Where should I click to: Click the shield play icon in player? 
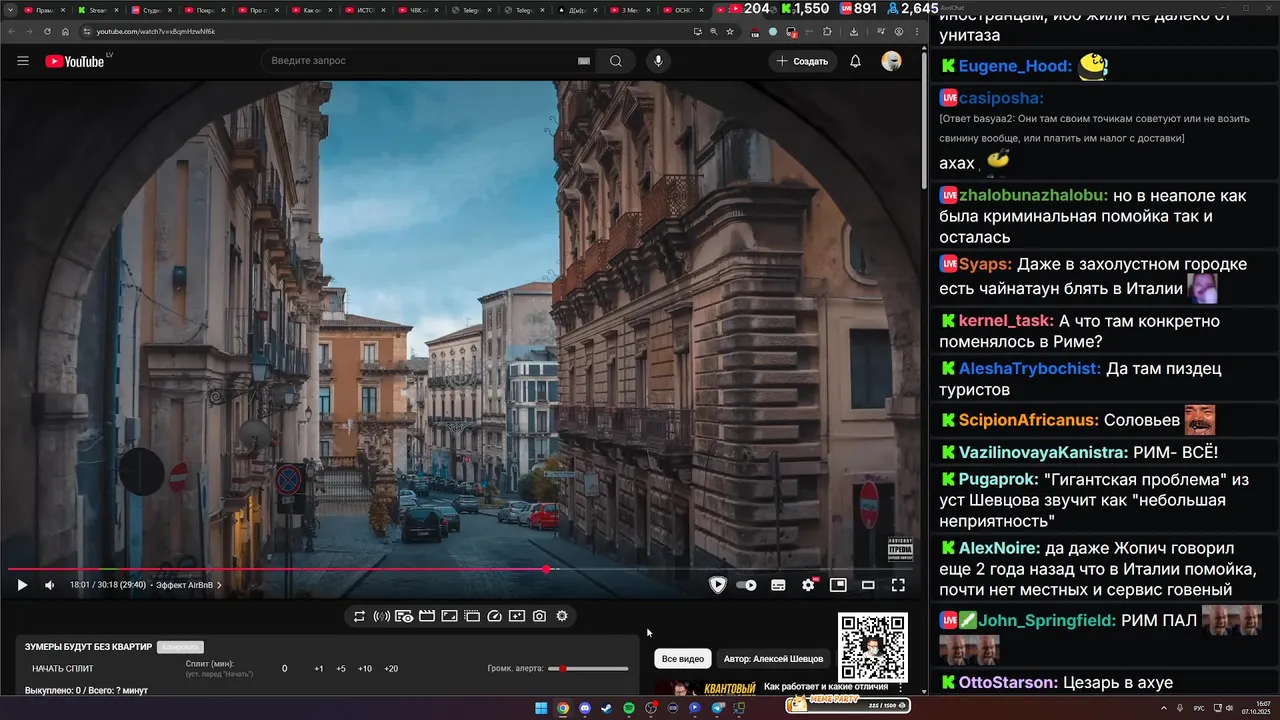717,585
